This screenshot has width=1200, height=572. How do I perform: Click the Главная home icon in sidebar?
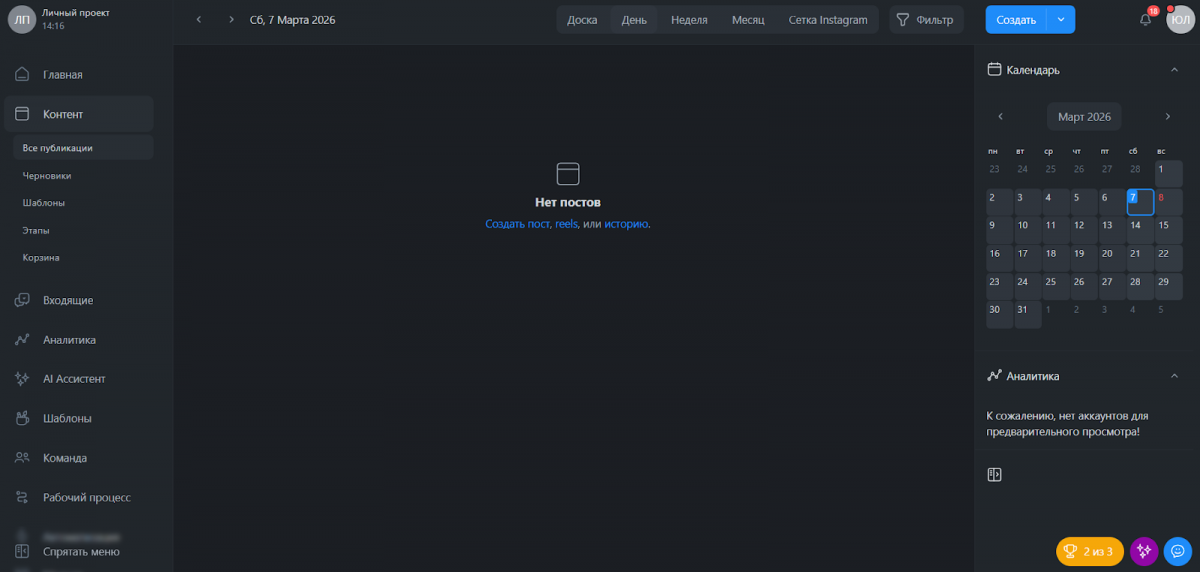click(x=22, y=75)
